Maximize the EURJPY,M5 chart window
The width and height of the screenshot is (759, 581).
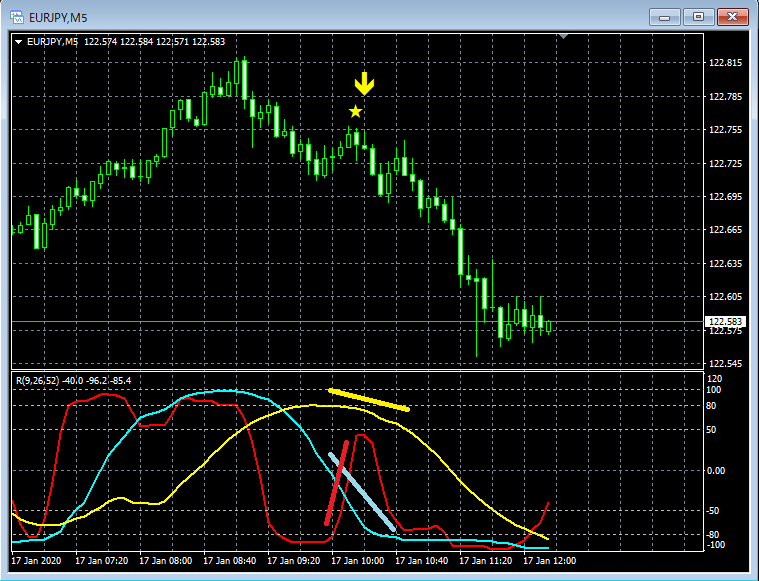tap(698, 17)
